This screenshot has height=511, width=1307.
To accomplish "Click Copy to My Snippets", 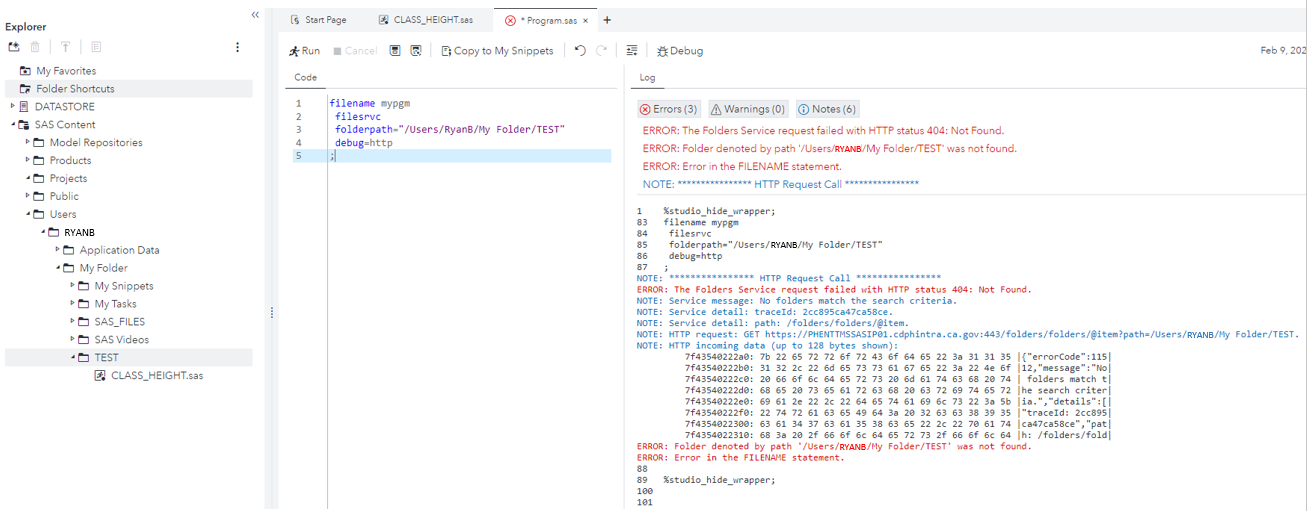I will pos(497,51).
